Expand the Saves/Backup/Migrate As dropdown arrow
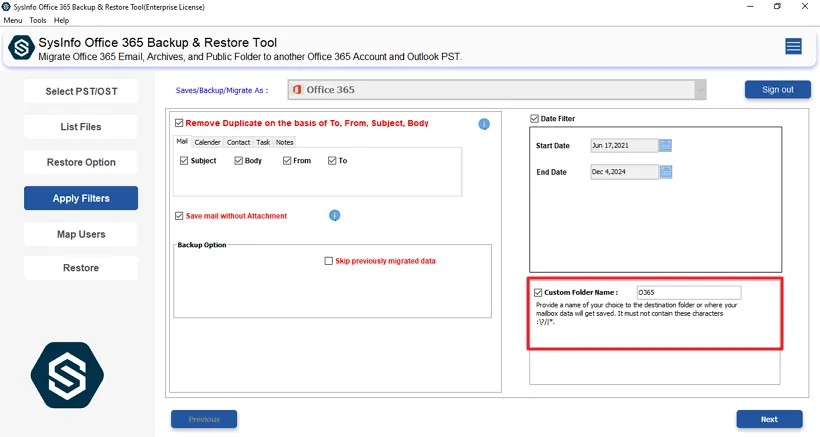Image resolution: width=820 pixels, height=437 pixels. click(700, 90)
